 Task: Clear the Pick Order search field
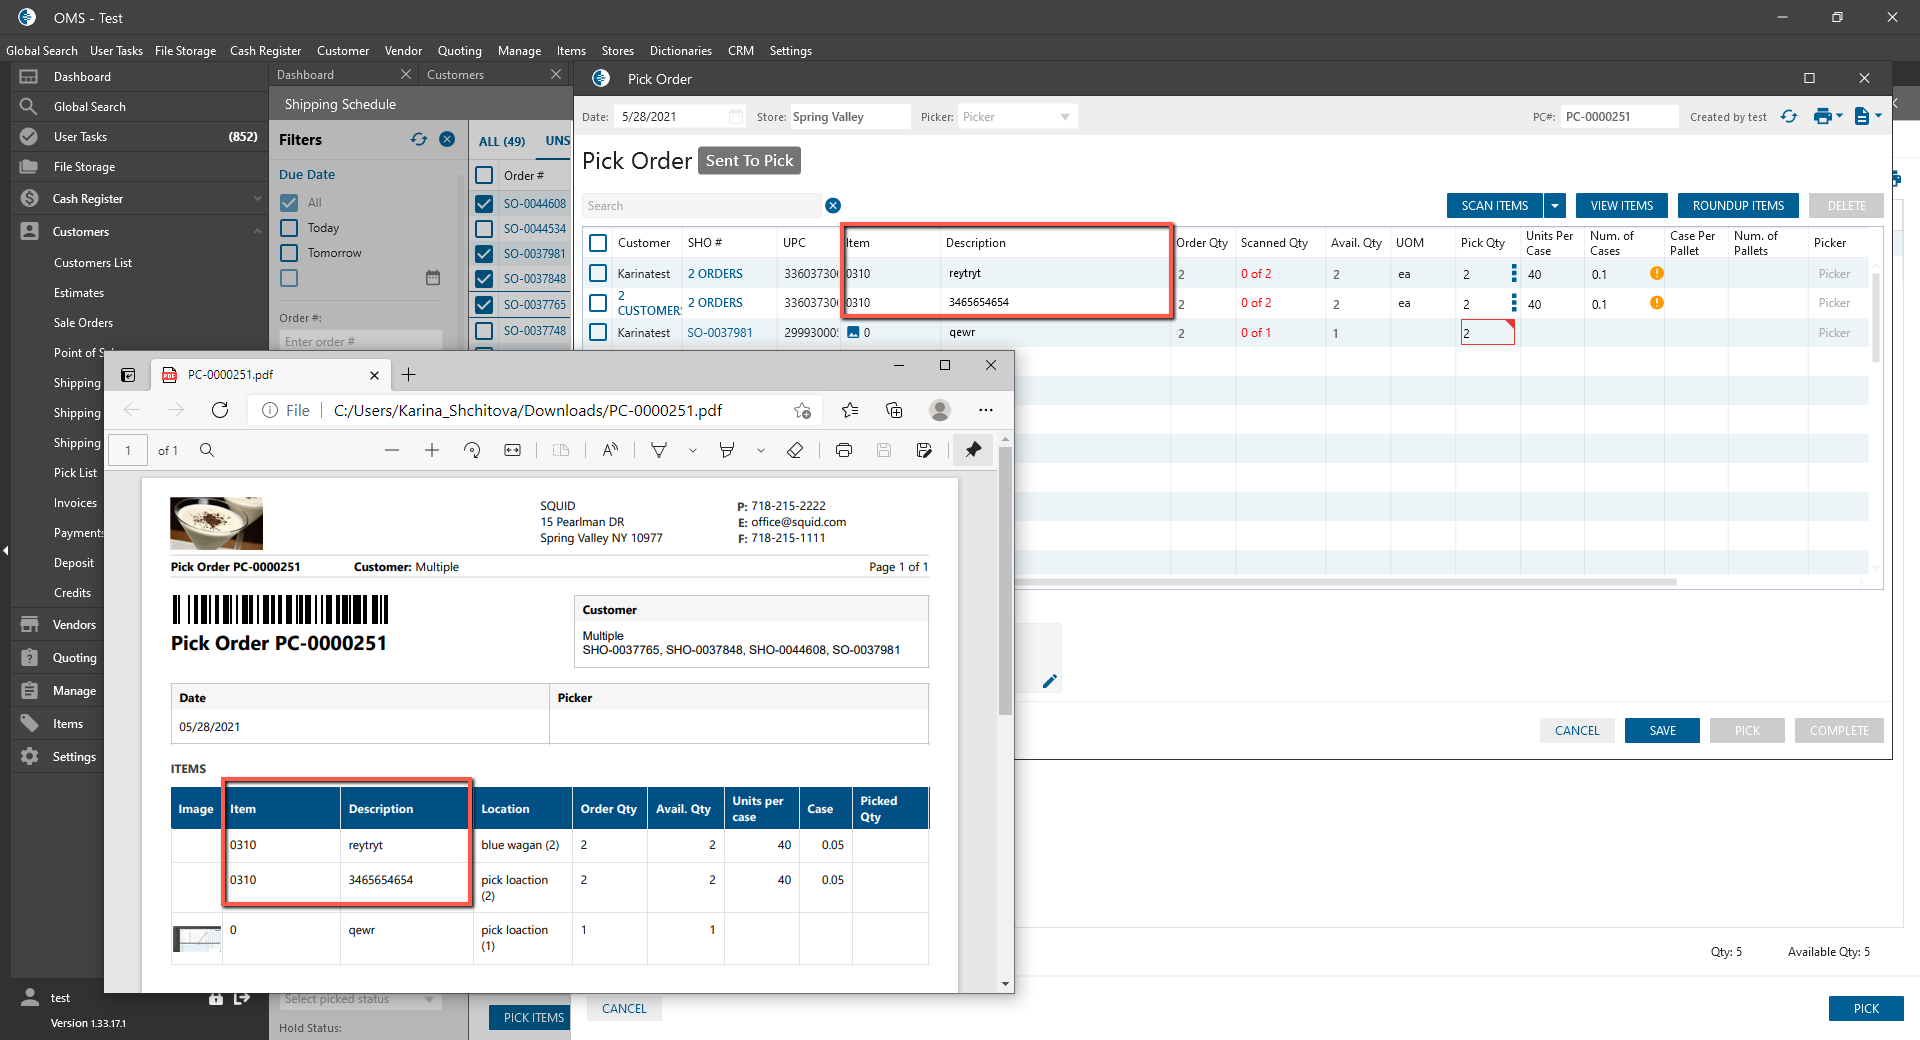point(832,206)
